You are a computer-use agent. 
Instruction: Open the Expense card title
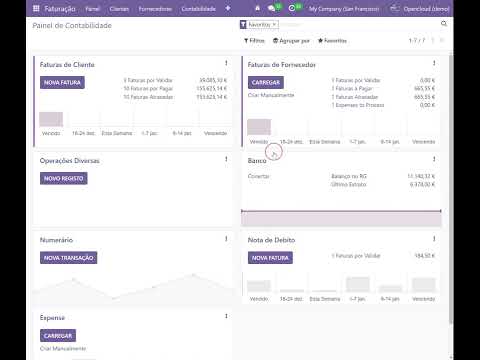[x=52, y=318]
